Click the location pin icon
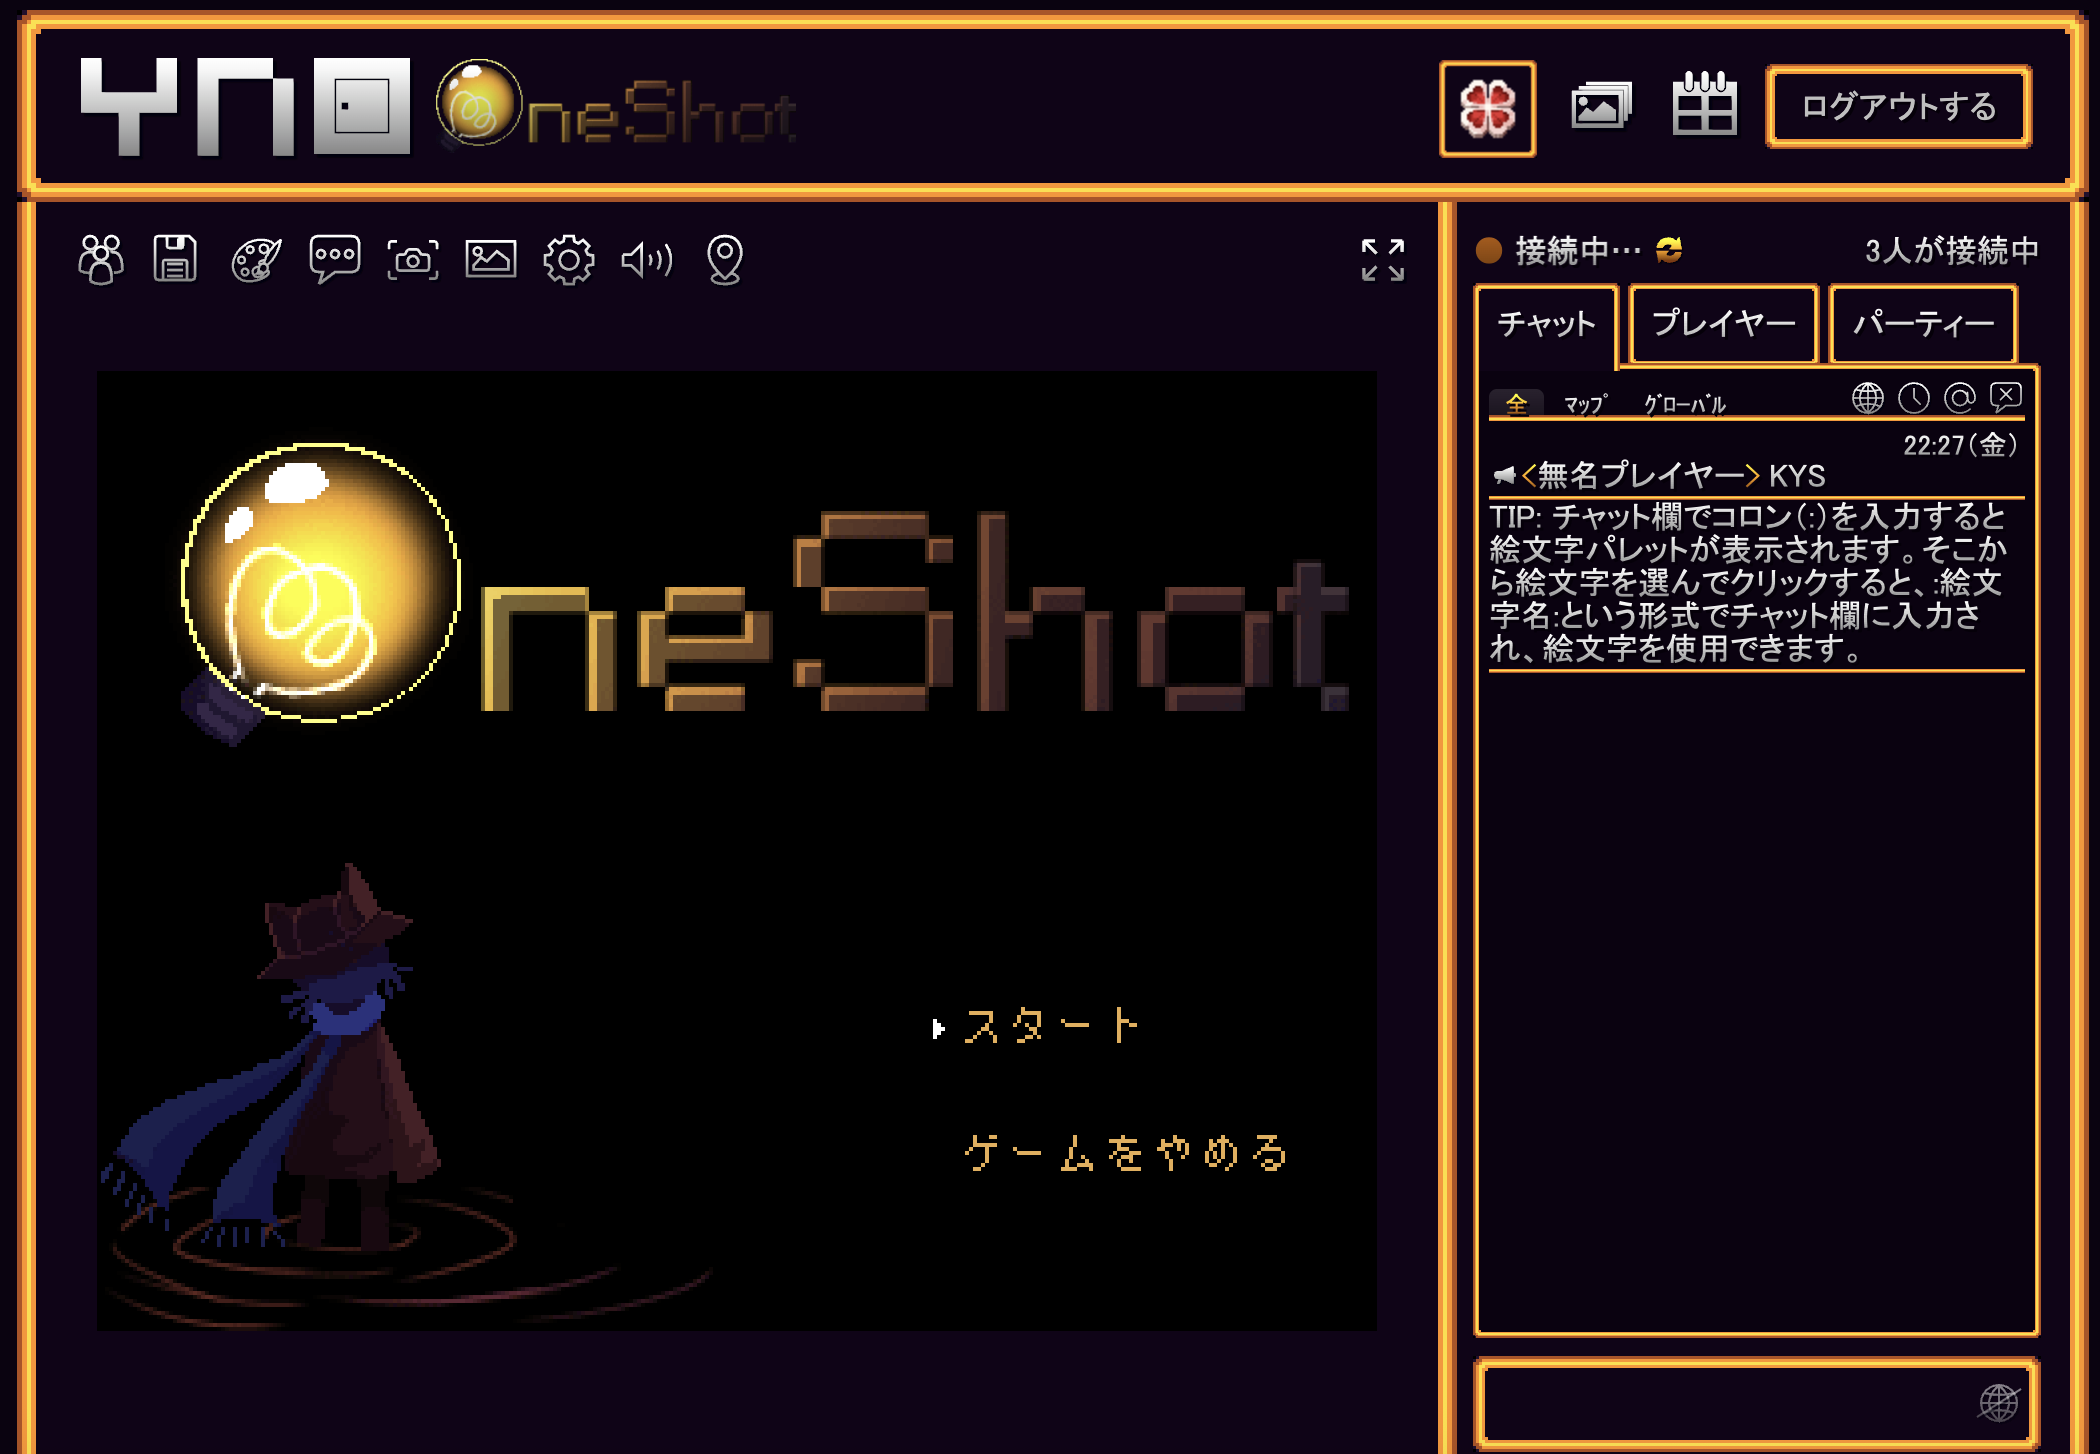2100x1454 pixels. tap(724, 260)
